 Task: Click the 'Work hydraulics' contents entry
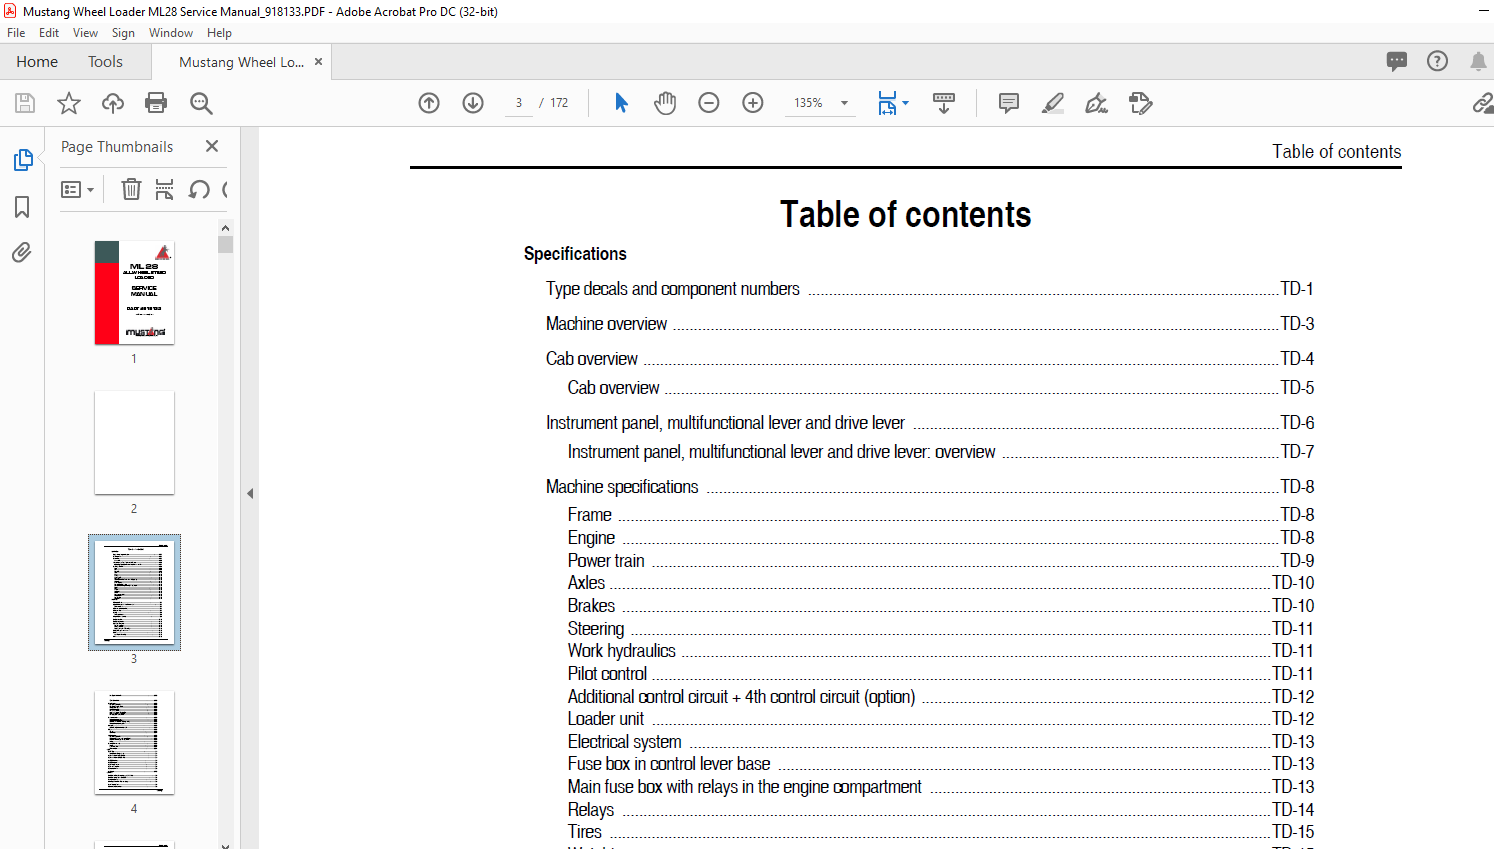point(622,651)
